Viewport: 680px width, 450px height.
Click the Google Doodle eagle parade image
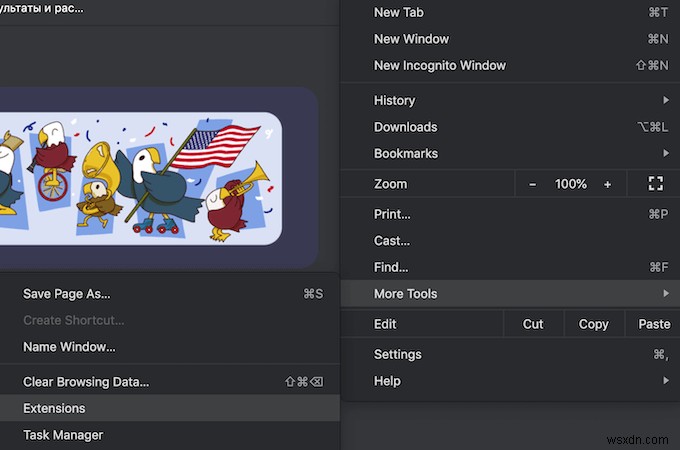[140, 178]
